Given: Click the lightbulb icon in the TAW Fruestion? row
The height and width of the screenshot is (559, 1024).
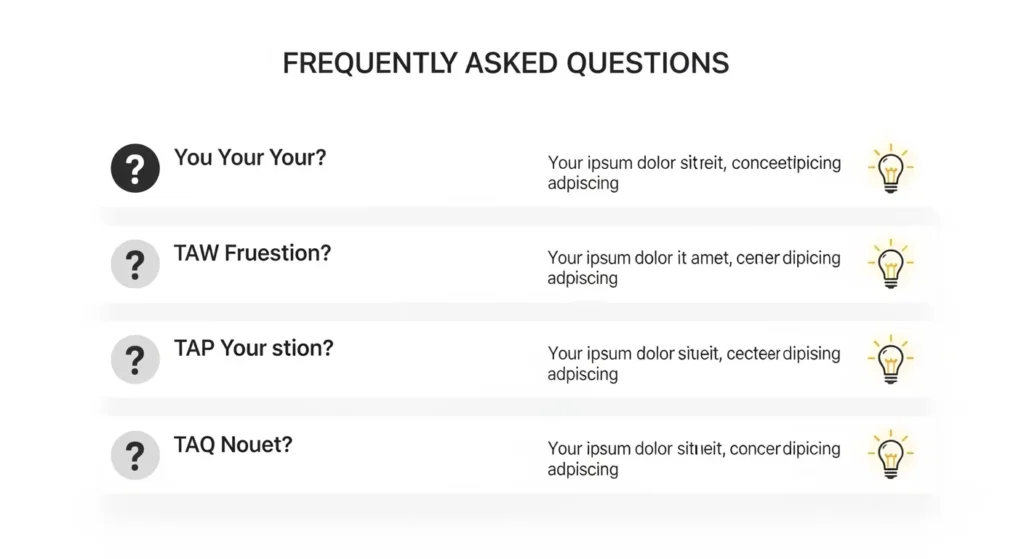Looking at the screenshot, I should pos(889,265).
